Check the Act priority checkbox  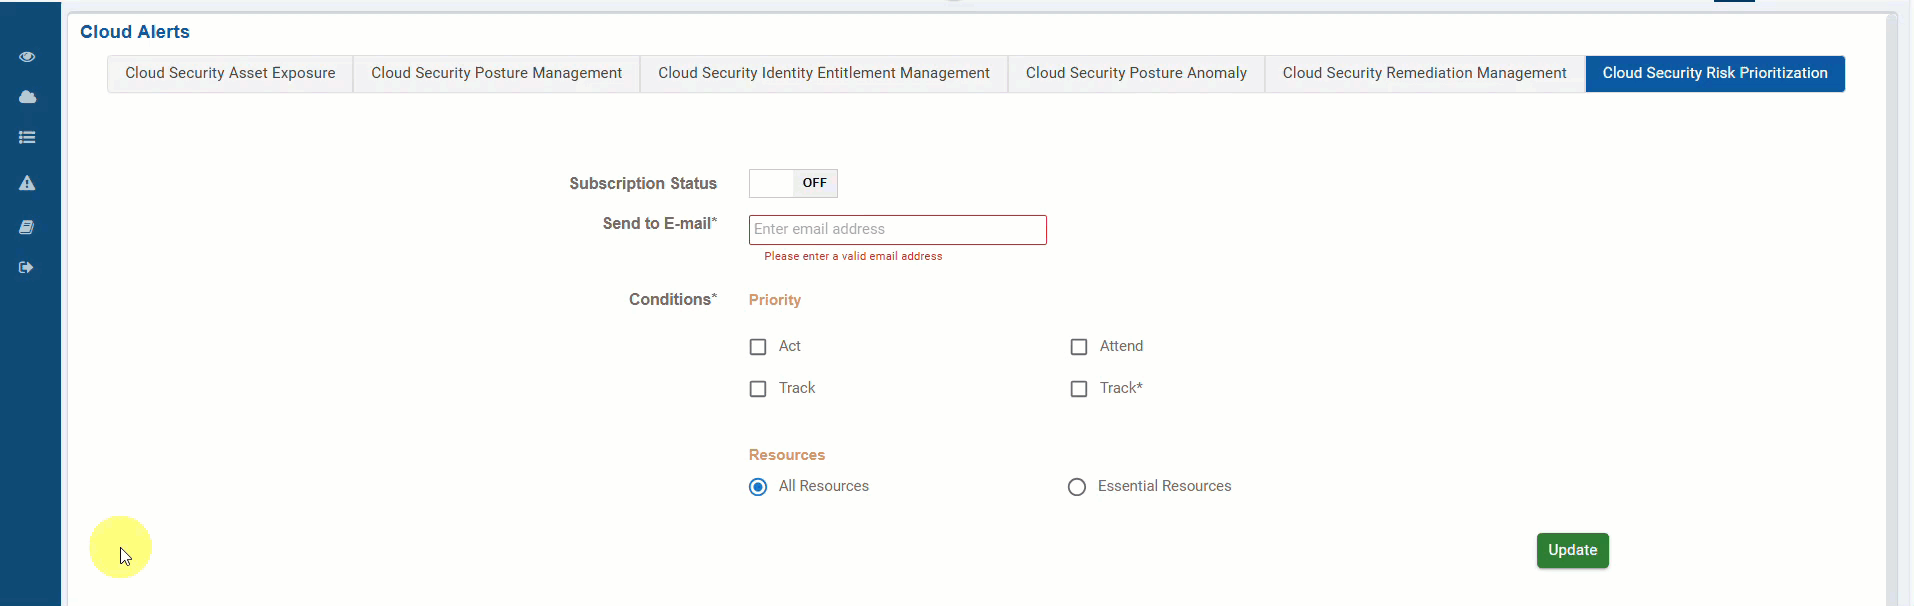coord(758,347)
